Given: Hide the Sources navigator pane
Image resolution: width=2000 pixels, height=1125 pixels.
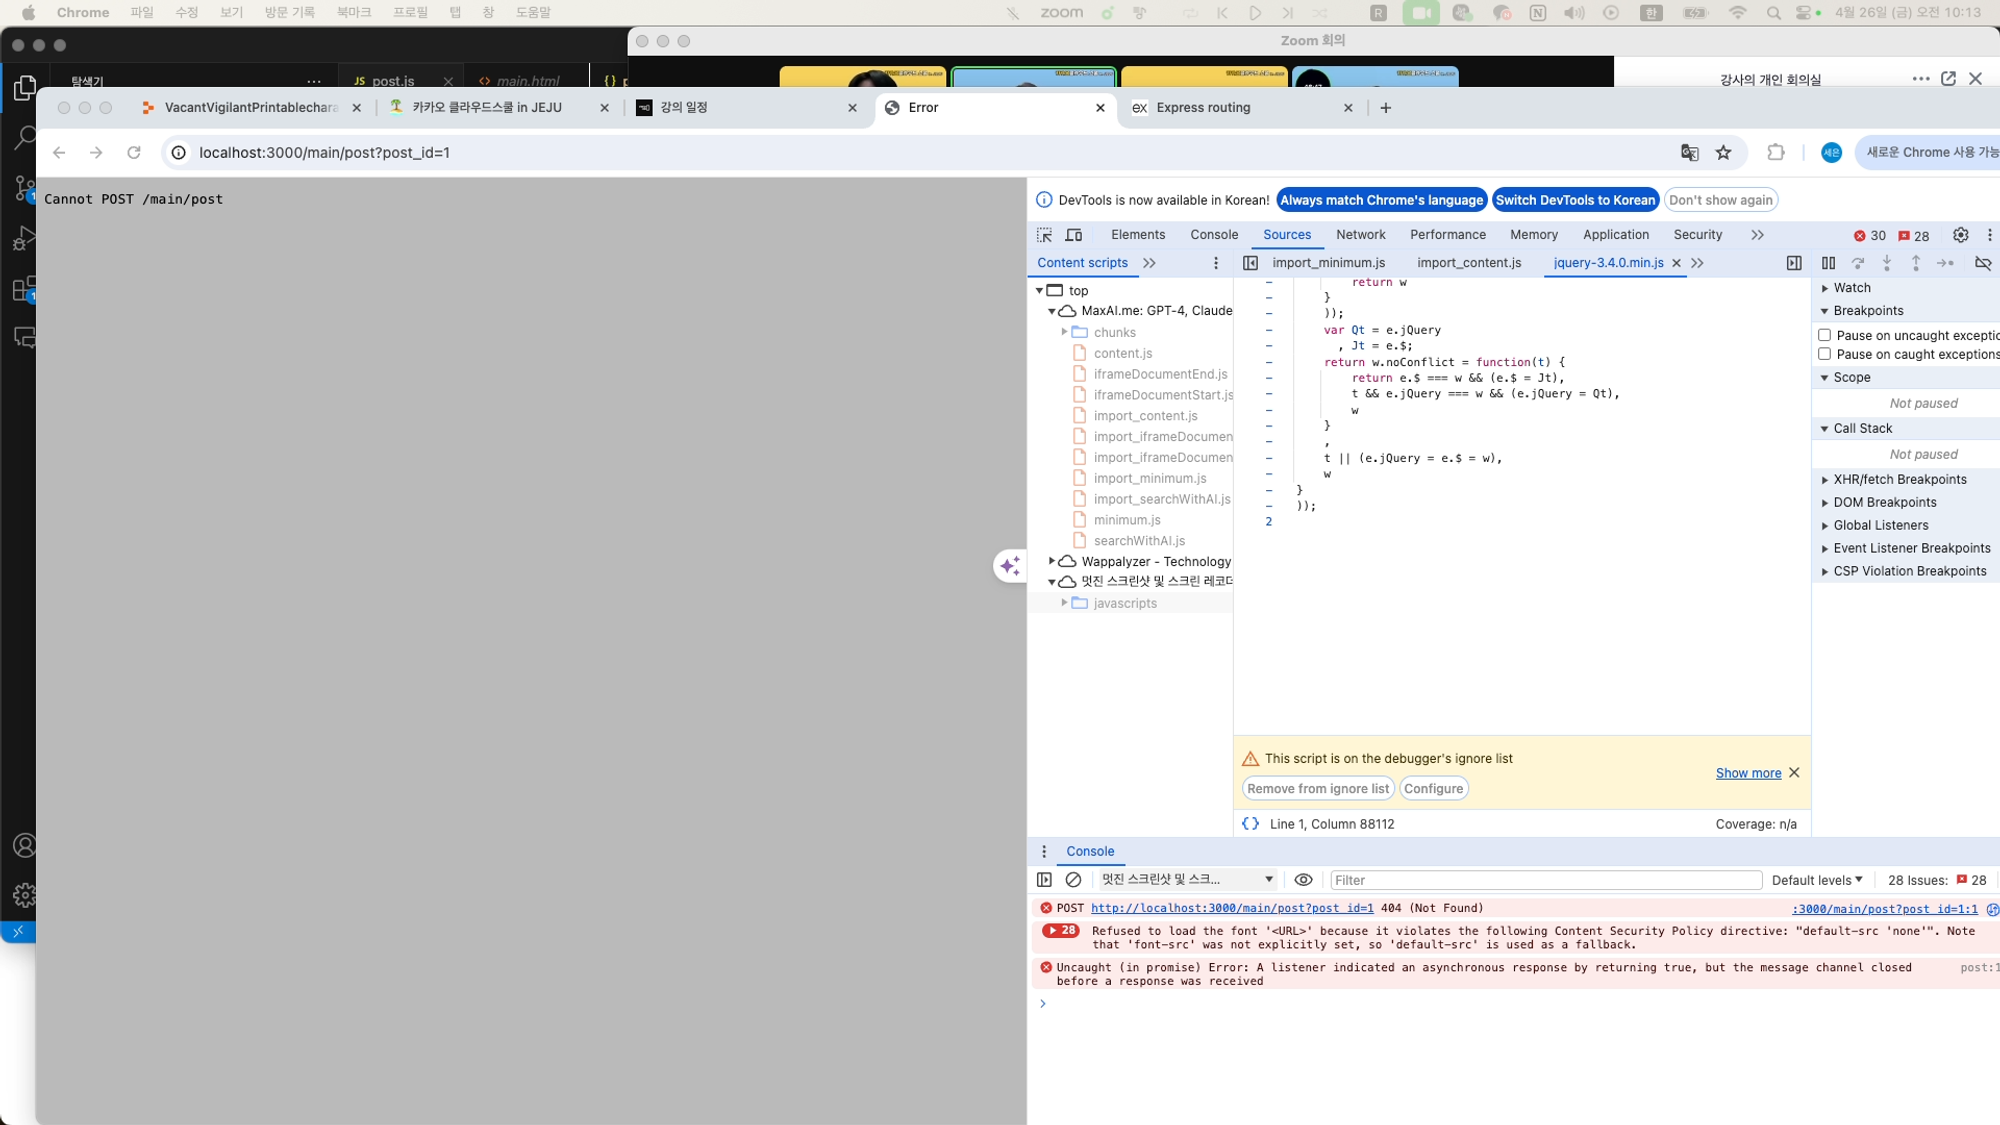Looking at the screenshot, I should tap(1250, 263).
